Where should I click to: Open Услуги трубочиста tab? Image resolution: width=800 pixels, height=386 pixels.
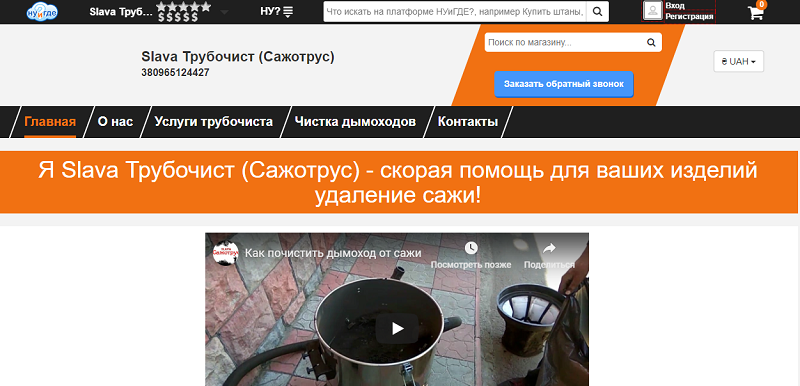(x=213, y=122)
